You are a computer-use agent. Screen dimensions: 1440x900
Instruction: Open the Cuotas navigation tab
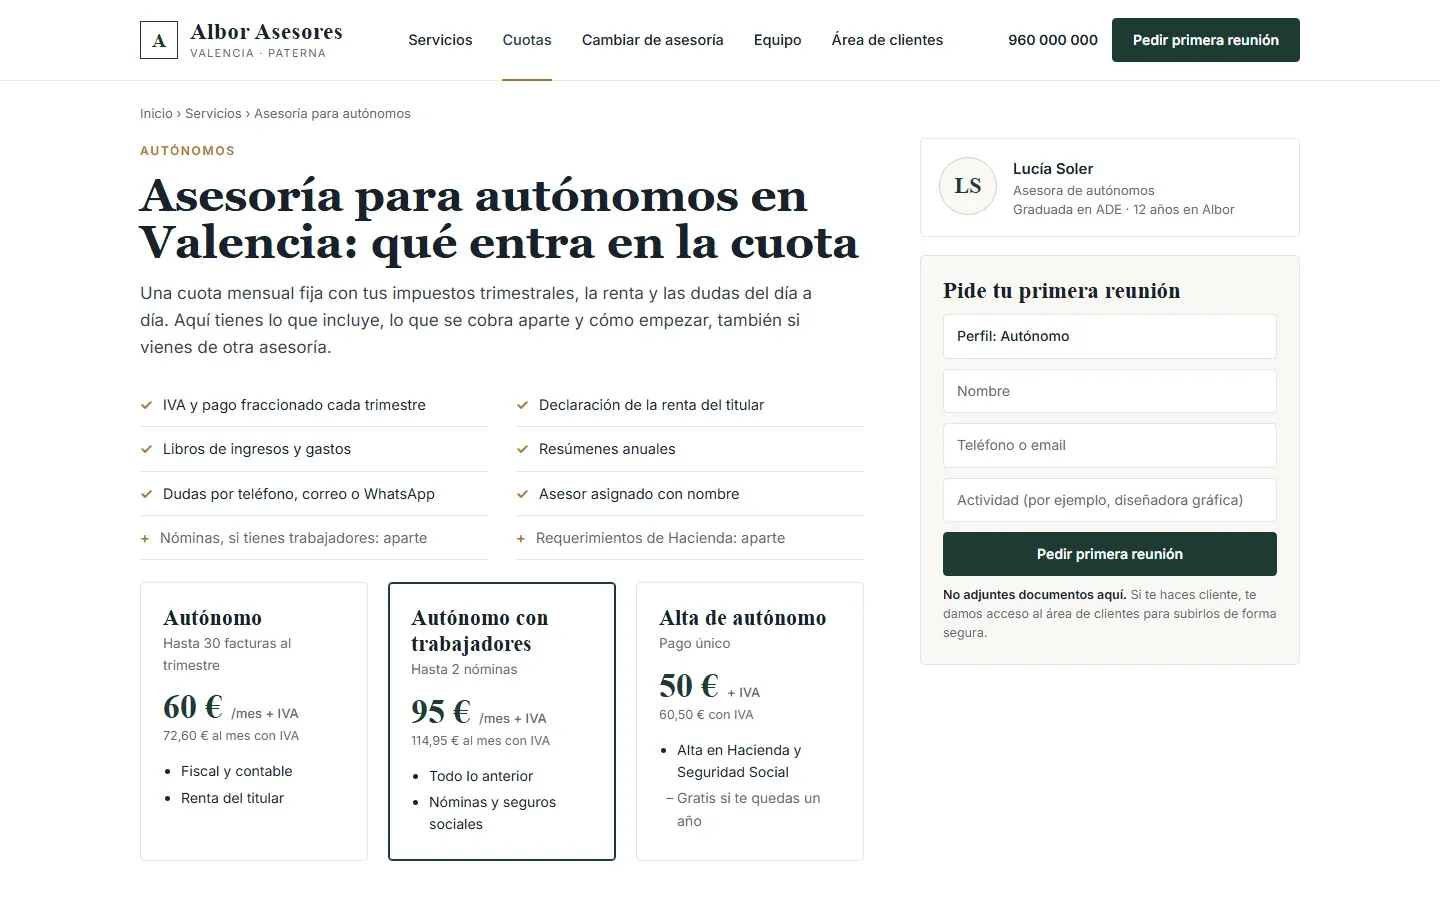(x=527, y=40)
